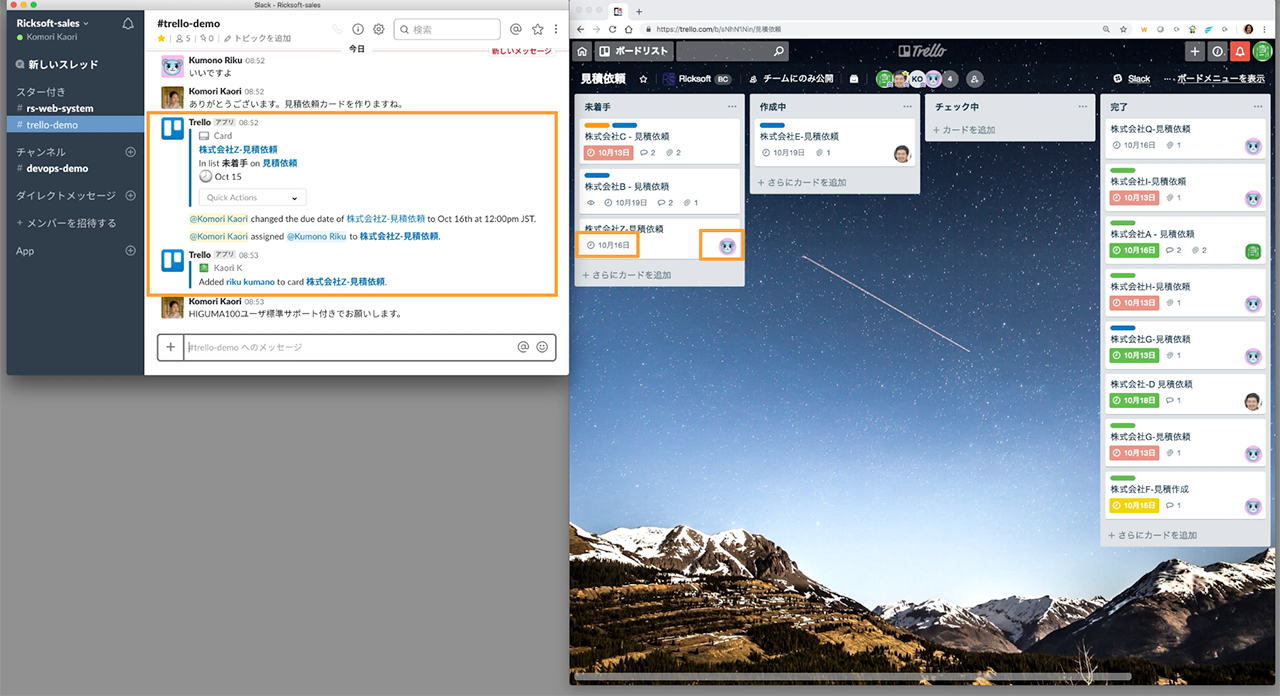Open 新しいスレッド in Slack sidebar
This screenshot has width=1280, height=696.
57,65
